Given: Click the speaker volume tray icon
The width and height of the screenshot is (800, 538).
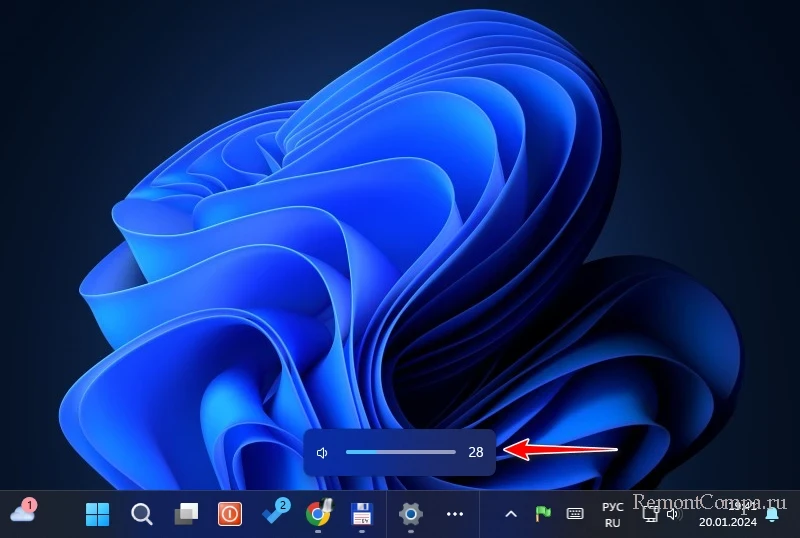Looking at the screenshot, I should tap(674, 514).
